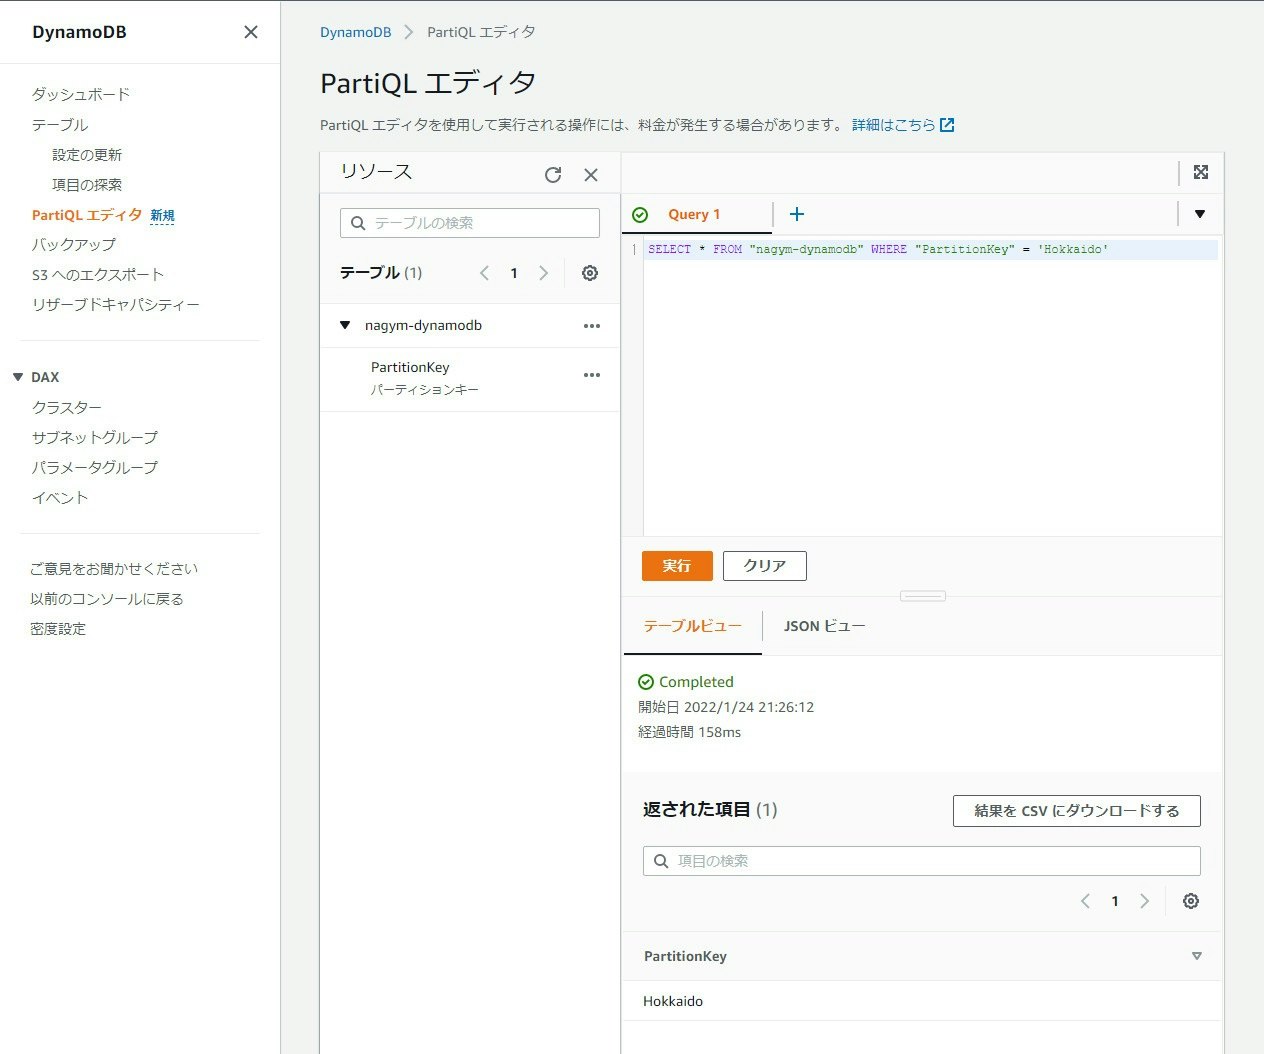The image size is (1264, 1054).
Task: Click the PartitionKey column header
Action: point(685,956)
